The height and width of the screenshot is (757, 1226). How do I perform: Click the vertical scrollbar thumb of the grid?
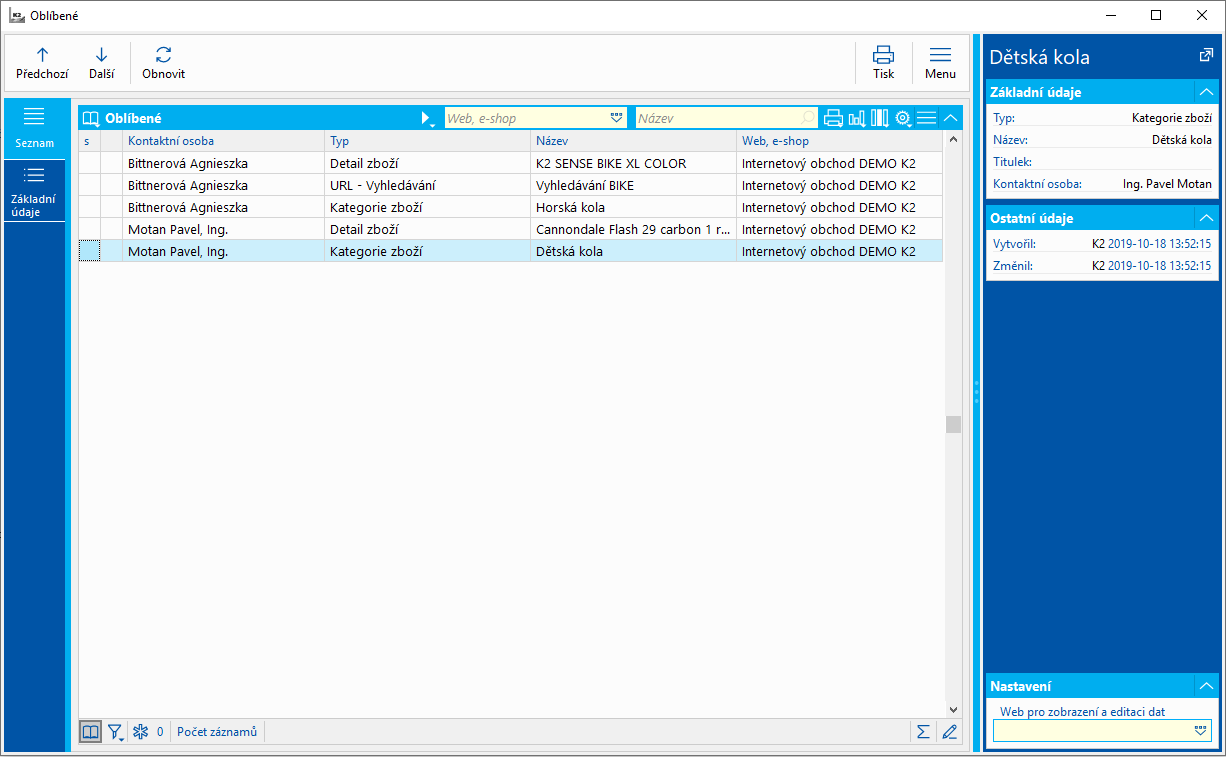[x=953, y=424]
